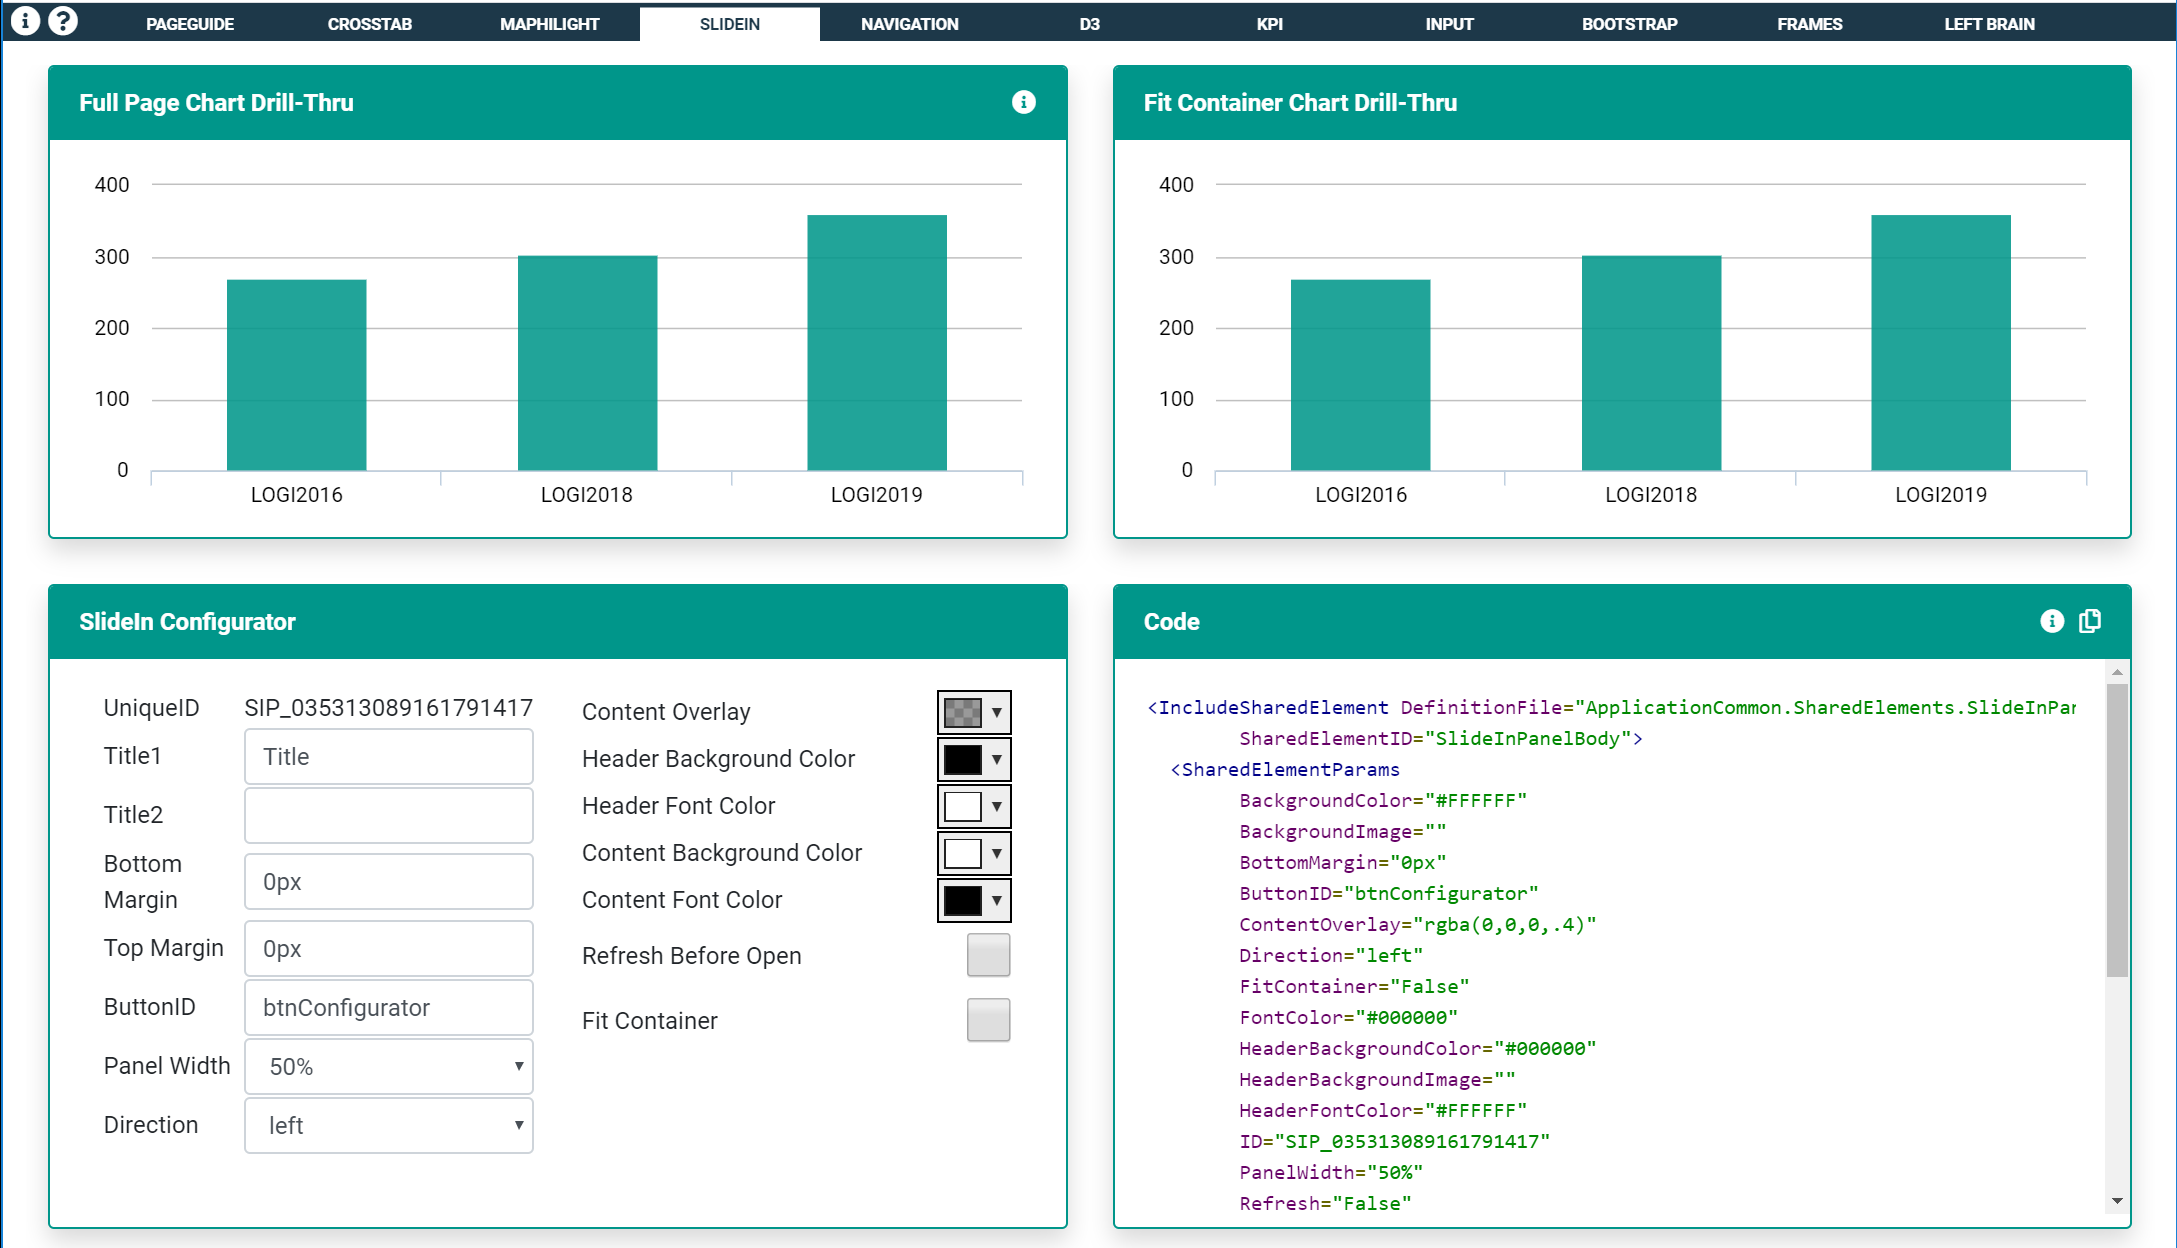Image resolution: width=2177 pixels, height=1248 pixels.
Task: Click LOGI2016 bar in Full Page chart
Action: pos(296,375)
